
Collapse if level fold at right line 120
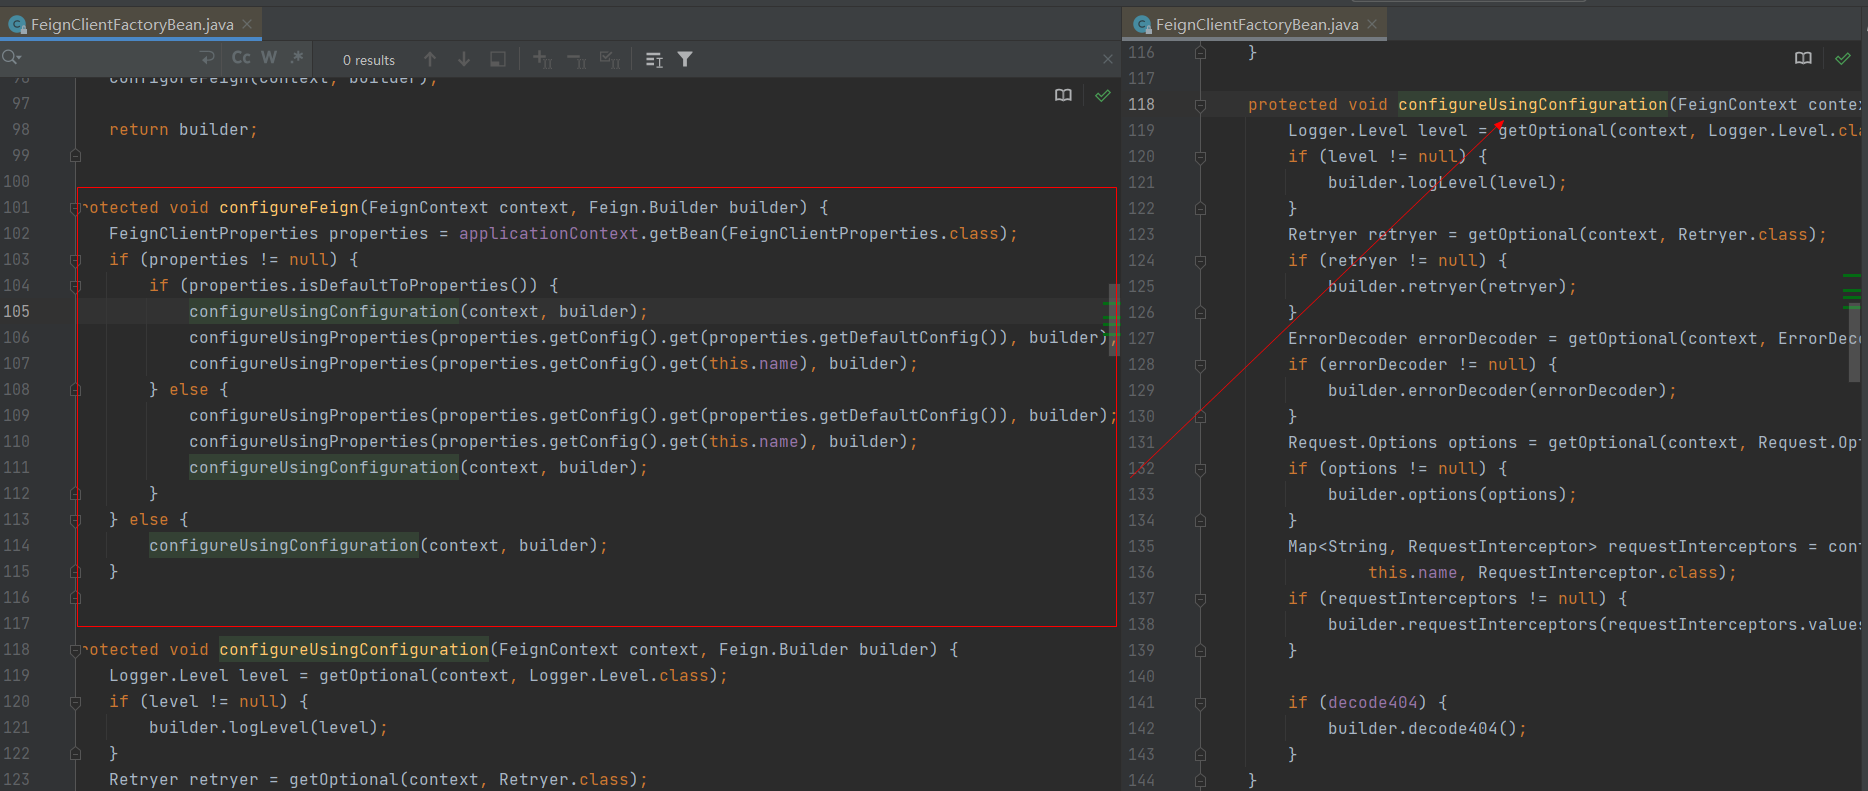tap(1200, 157)
